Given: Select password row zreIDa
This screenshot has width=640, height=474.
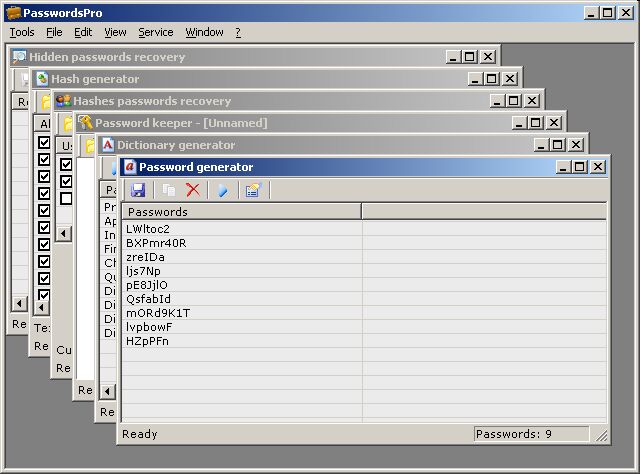Looking at the screenshot, I should tap(242, 257).
